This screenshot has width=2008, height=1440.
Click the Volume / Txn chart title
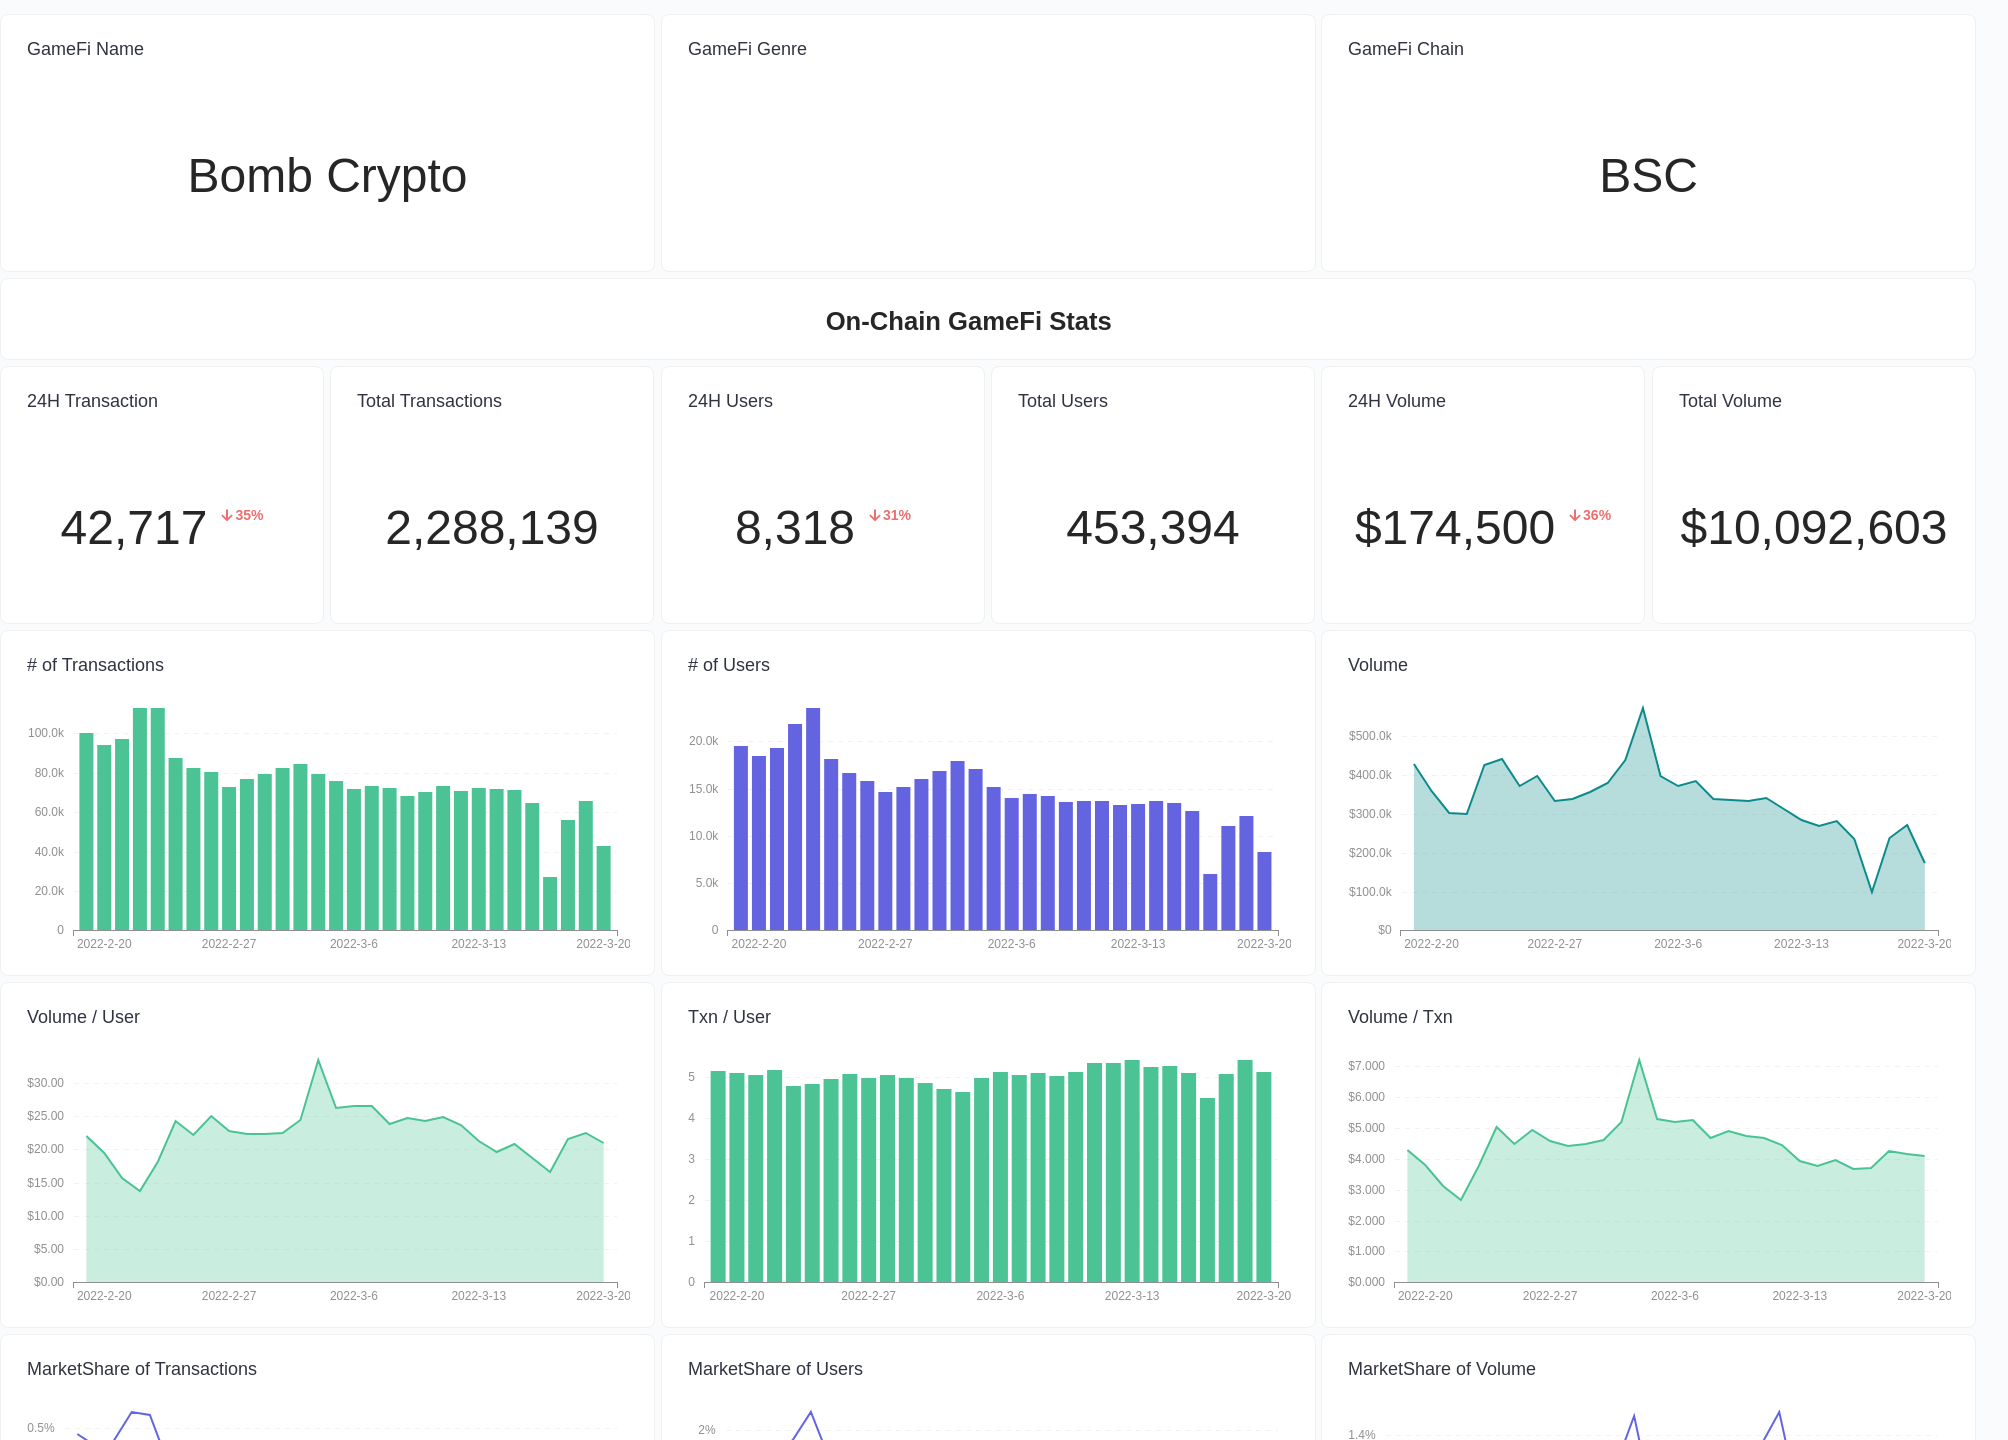pyautogui.click(x=1400, y=1017)
